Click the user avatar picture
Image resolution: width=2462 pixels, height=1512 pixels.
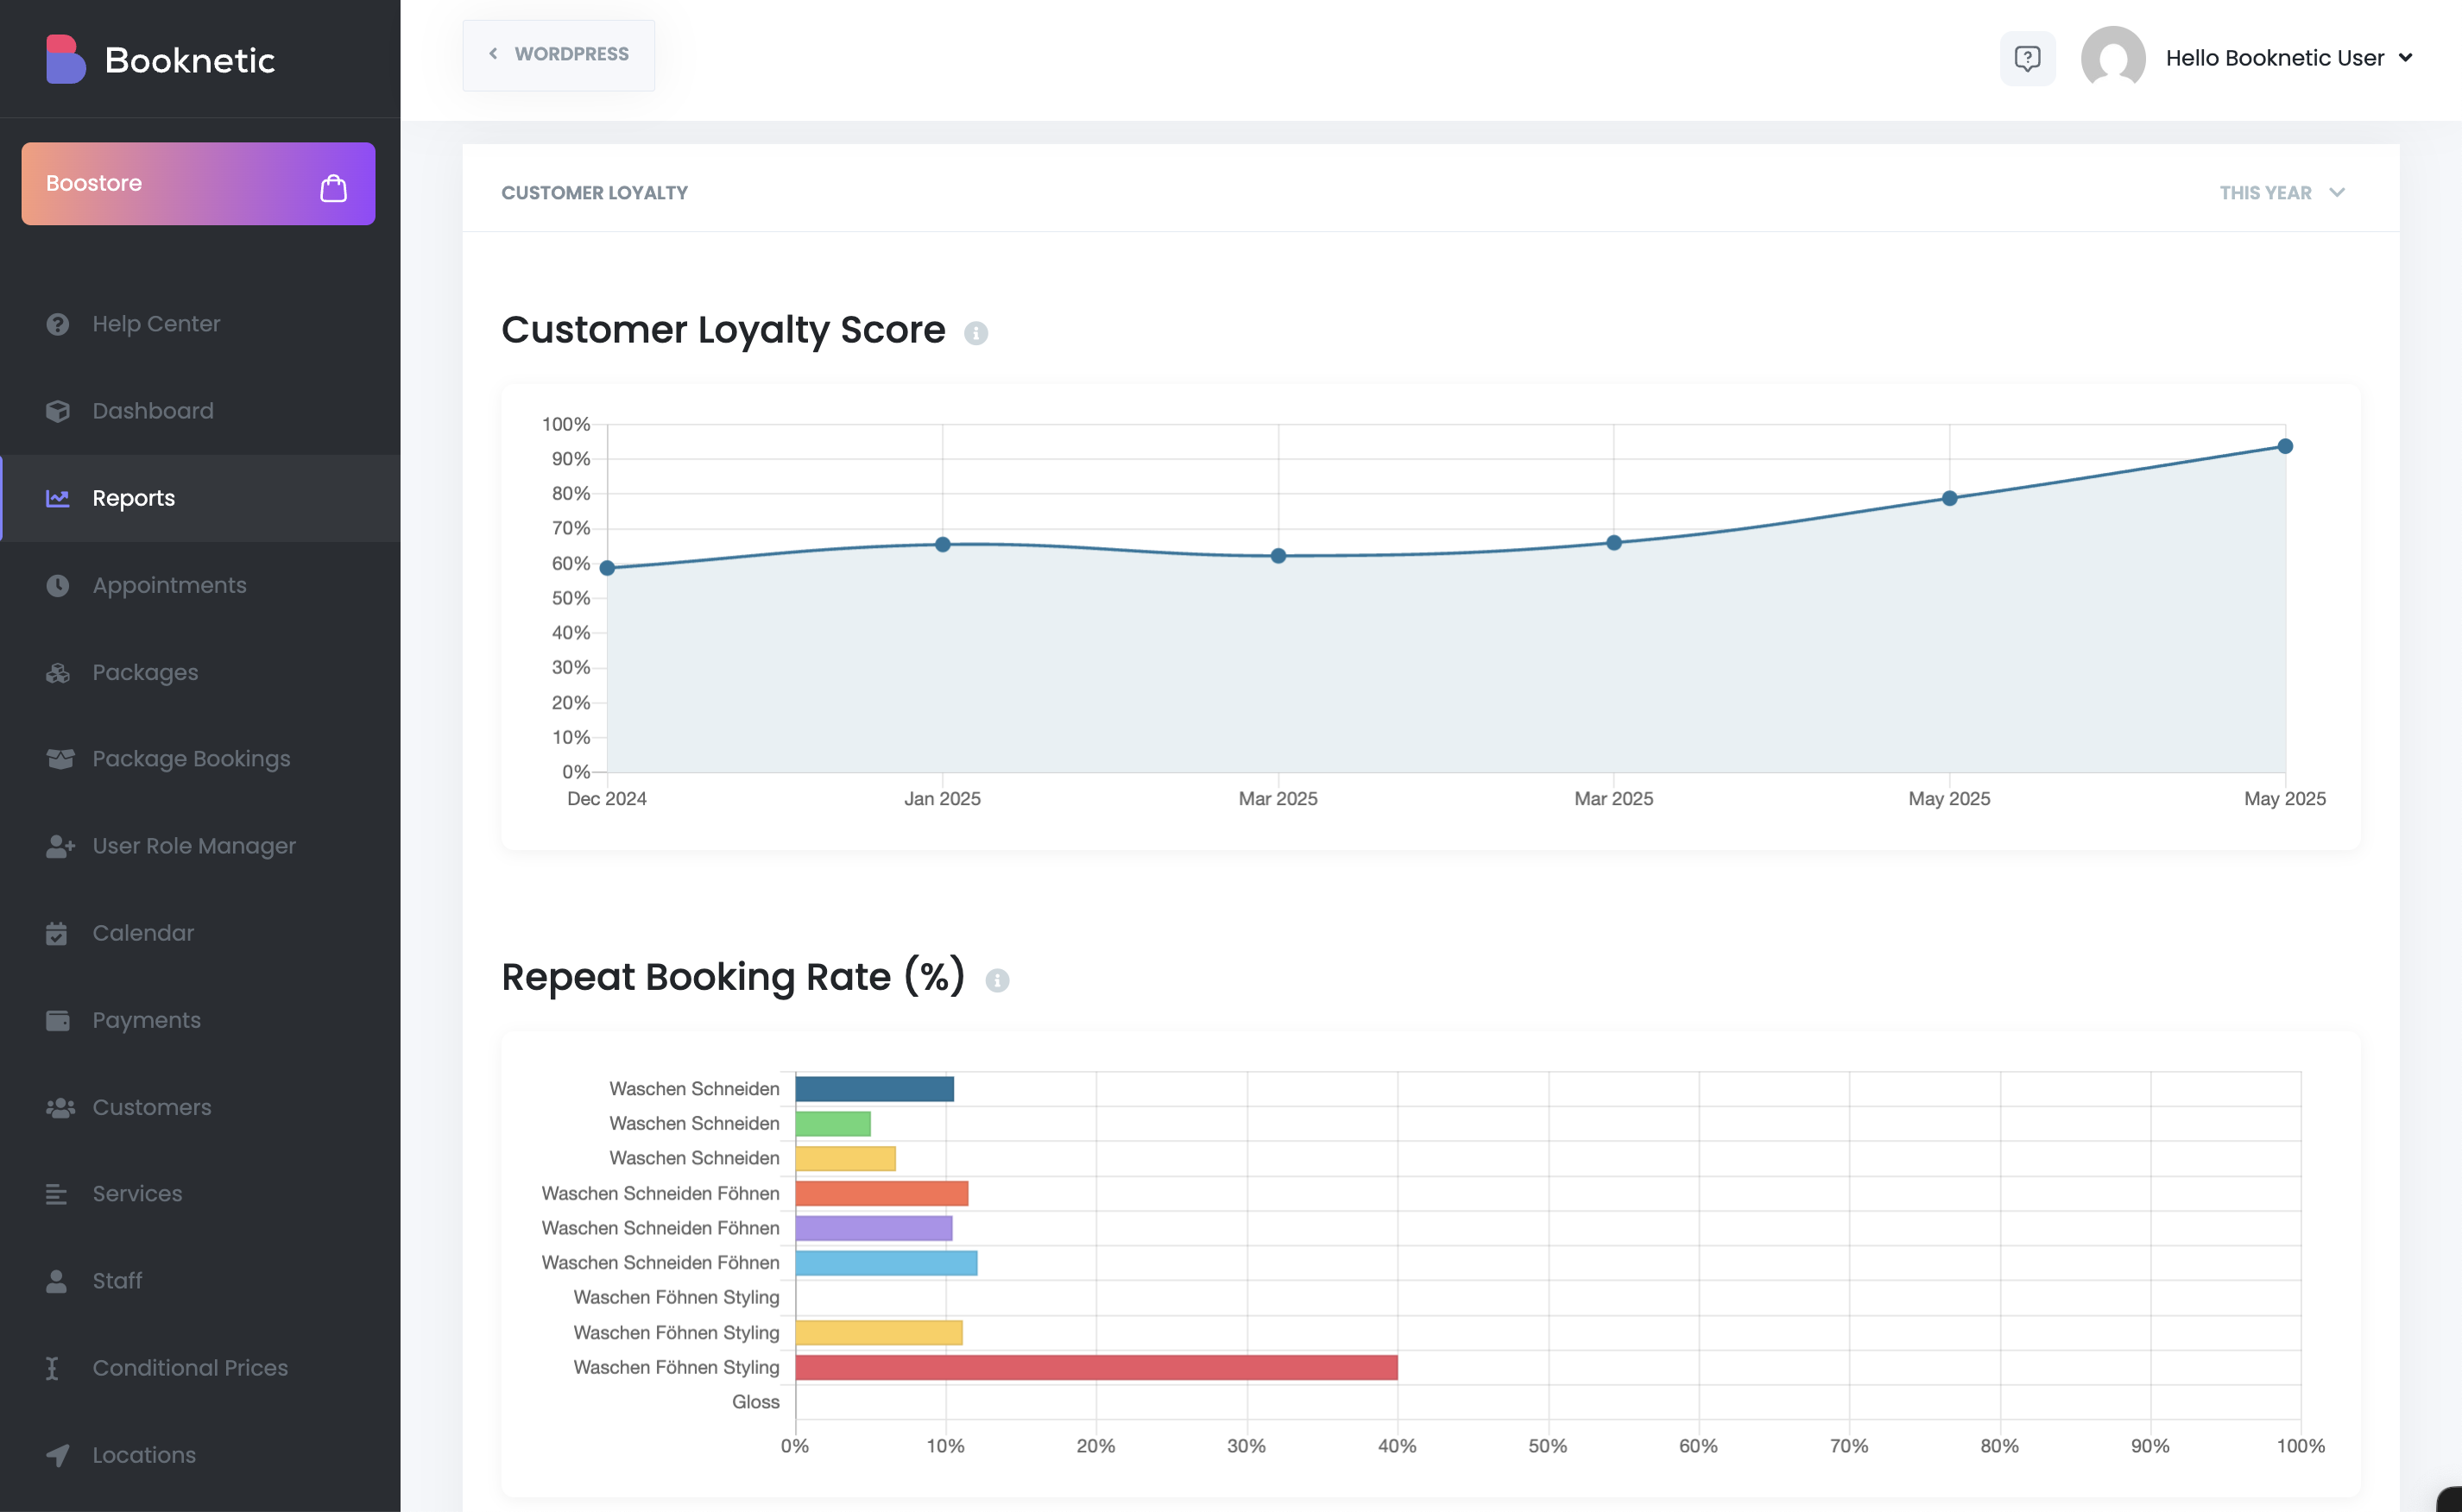(2112, 58)
